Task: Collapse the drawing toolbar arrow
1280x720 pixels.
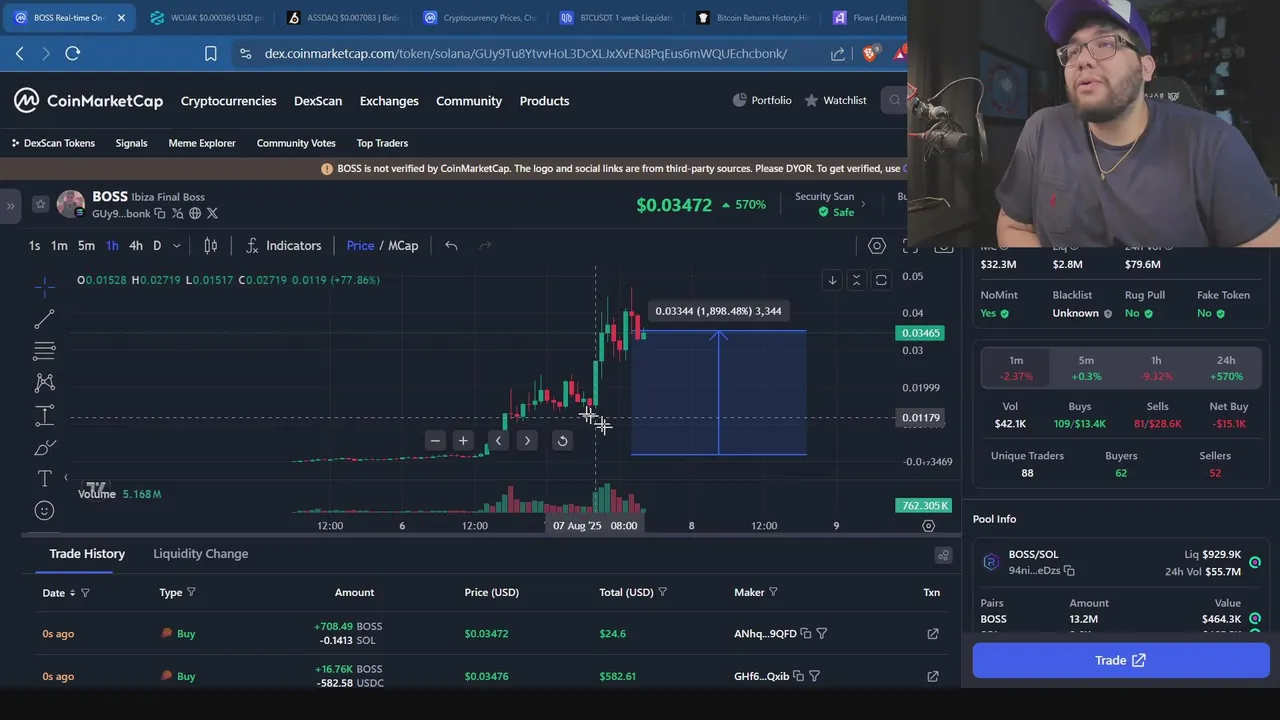Action: tap(66, 478)
